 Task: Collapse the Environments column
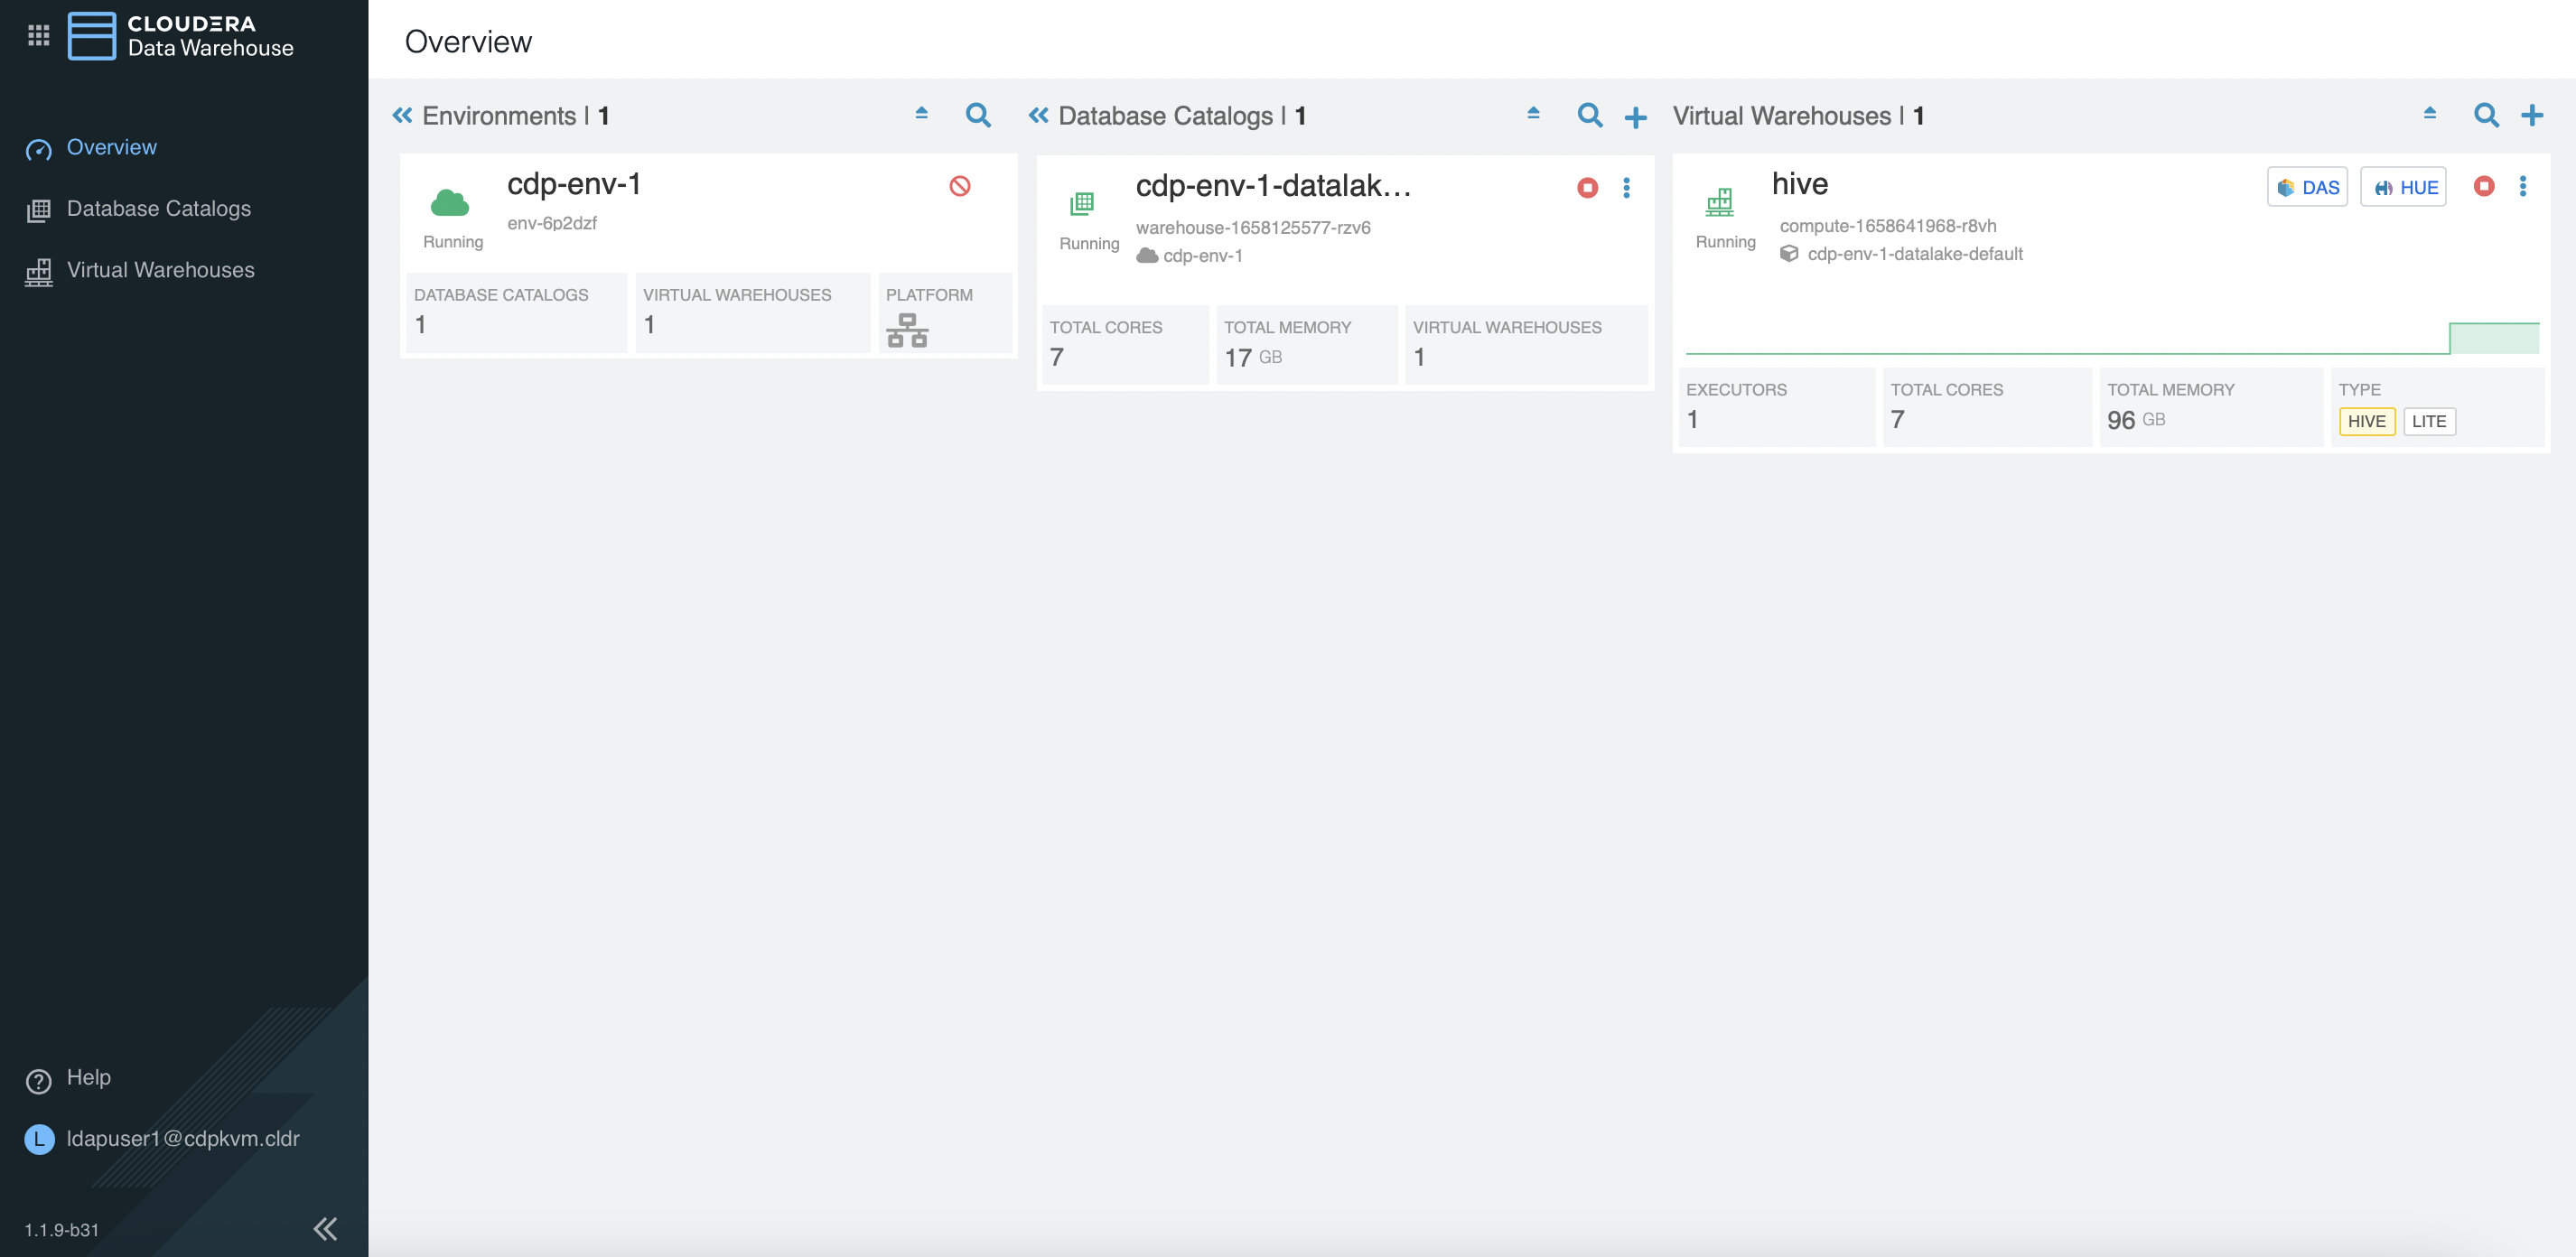point(402,116)
